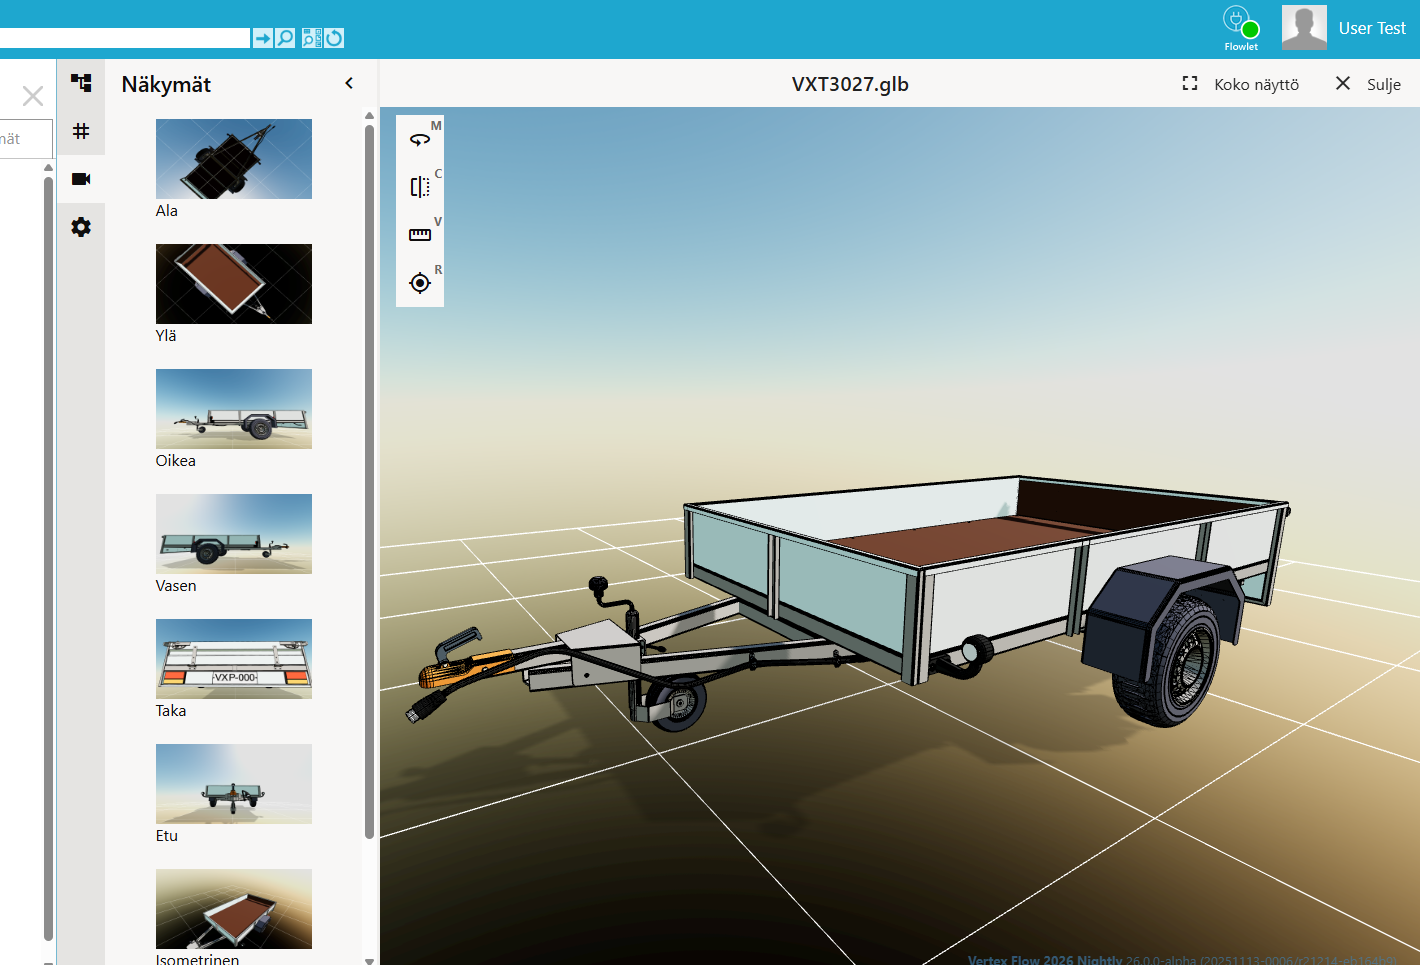Click the recenter target tool
The image size is (1420, 965).
pos(420,283)
